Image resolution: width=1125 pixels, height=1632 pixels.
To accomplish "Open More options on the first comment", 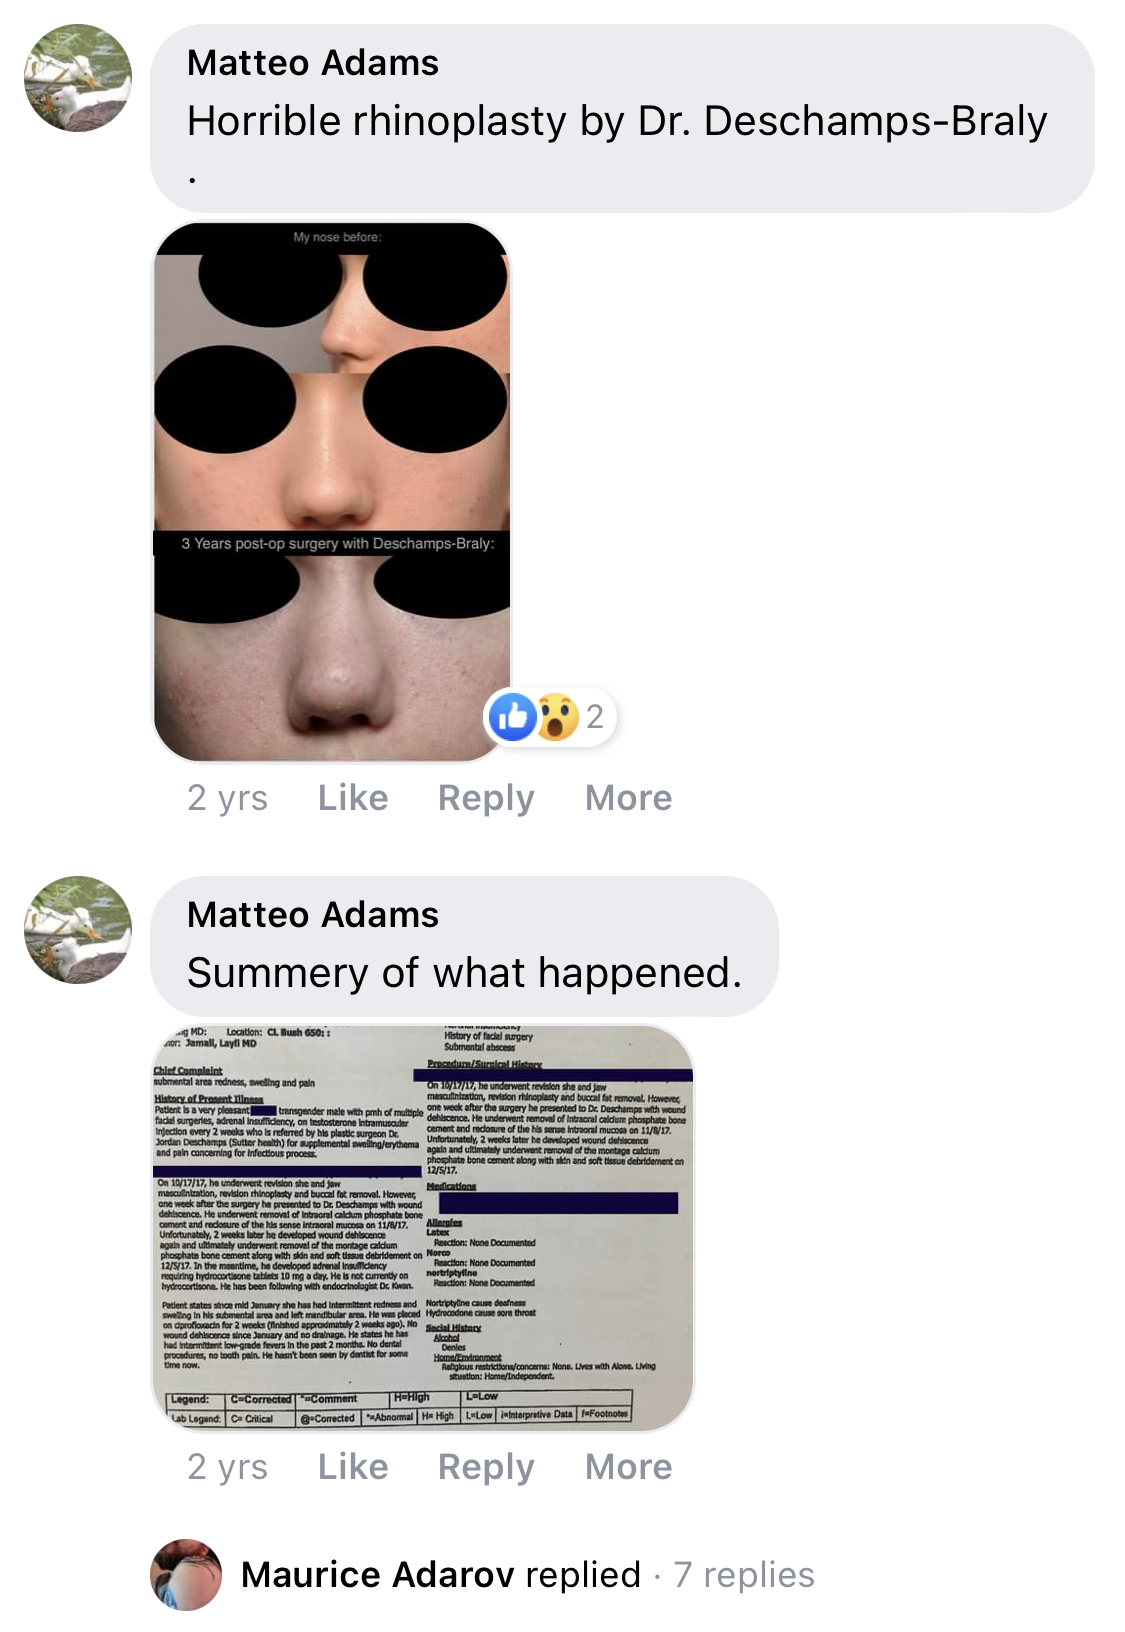I will pyautogui.click(x=628, y=798).
